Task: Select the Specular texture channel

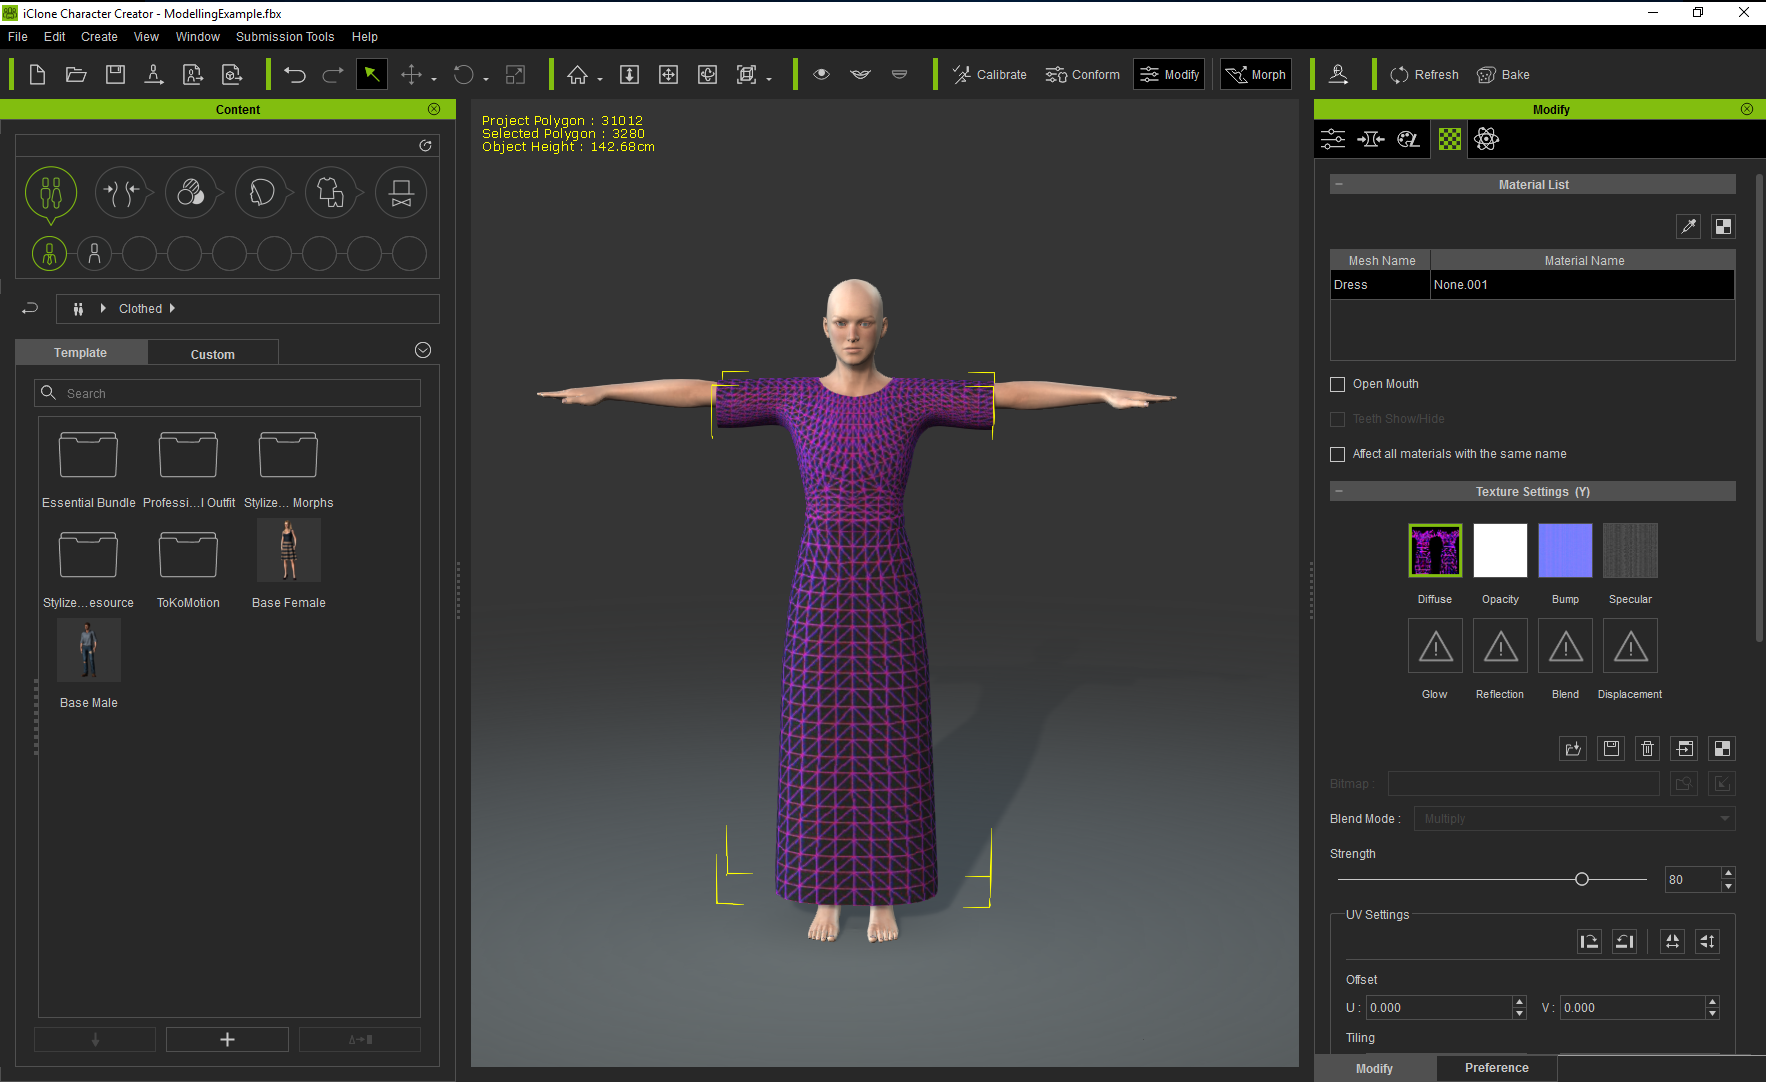Action: [1630, 550]
